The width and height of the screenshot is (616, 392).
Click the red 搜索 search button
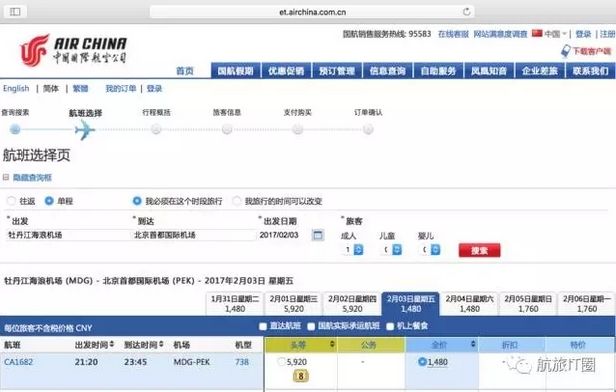pos(480,250)
